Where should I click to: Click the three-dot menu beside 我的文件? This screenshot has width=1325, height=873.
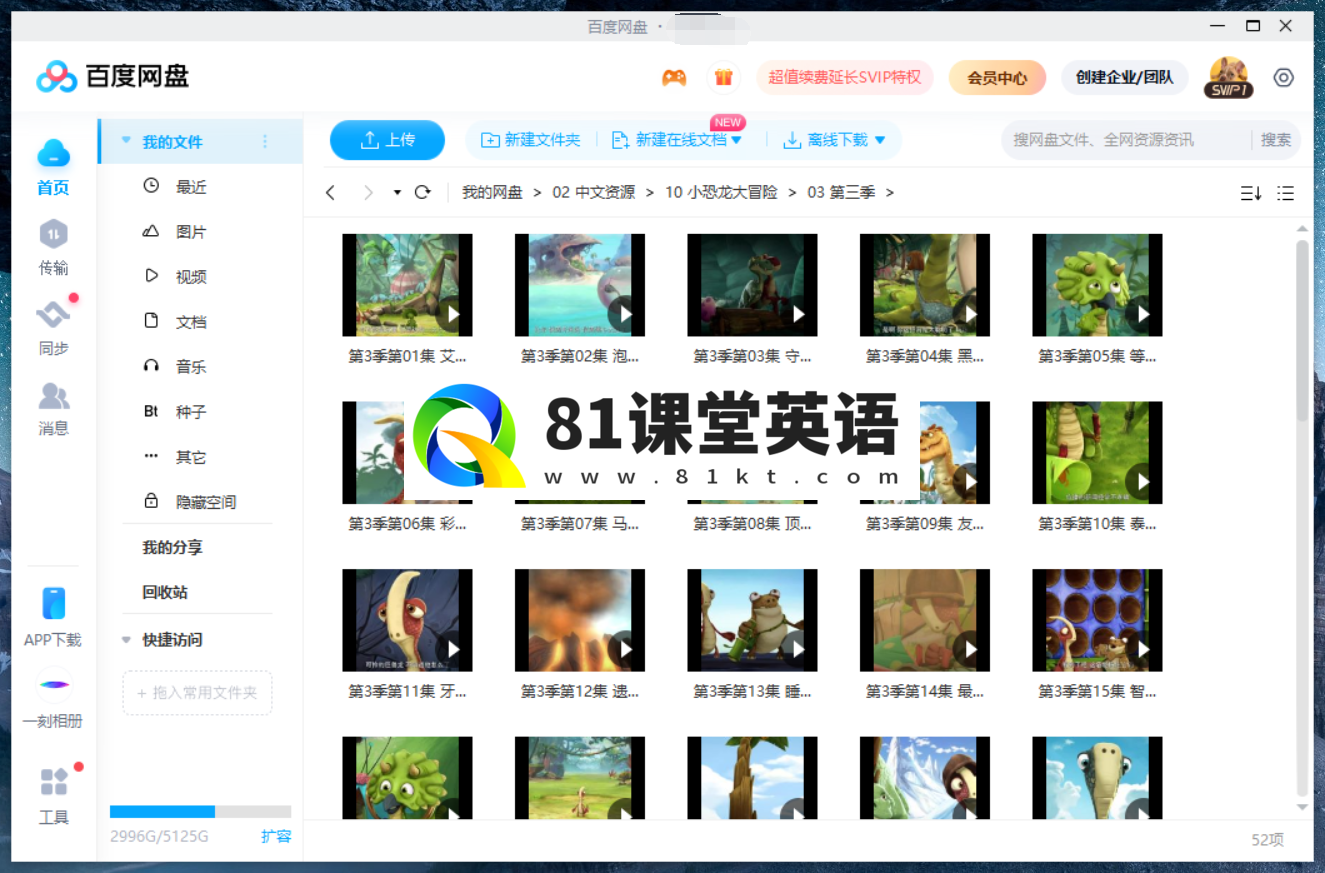tap(265, 141)
